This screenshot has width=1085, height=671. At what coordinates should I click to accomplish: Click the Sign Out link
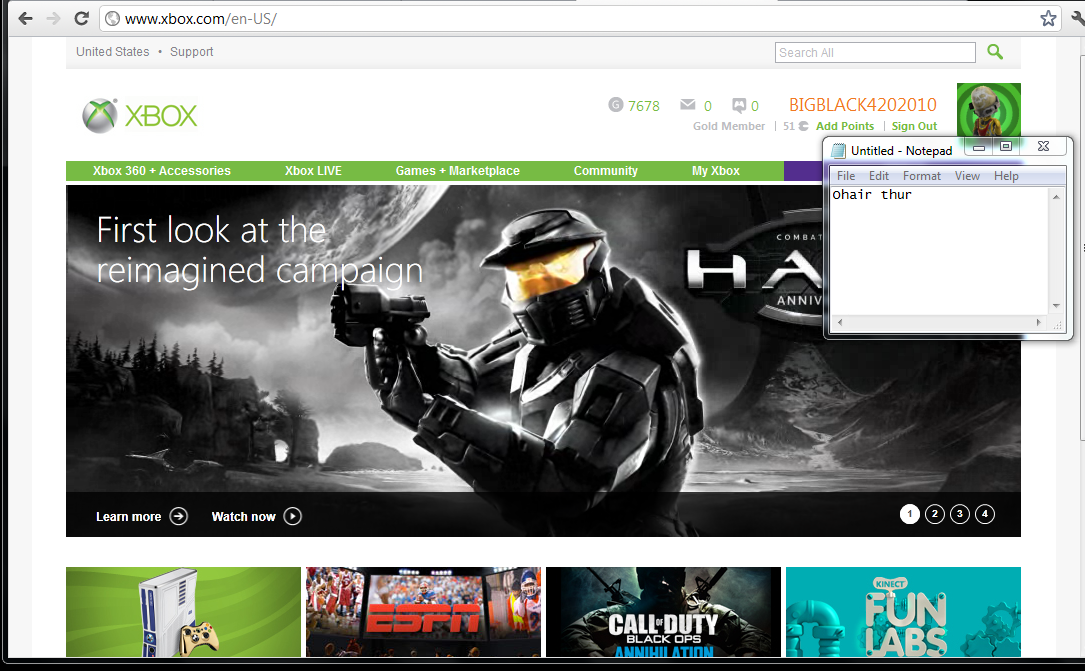pyautogui.click(x=914, y=126)
